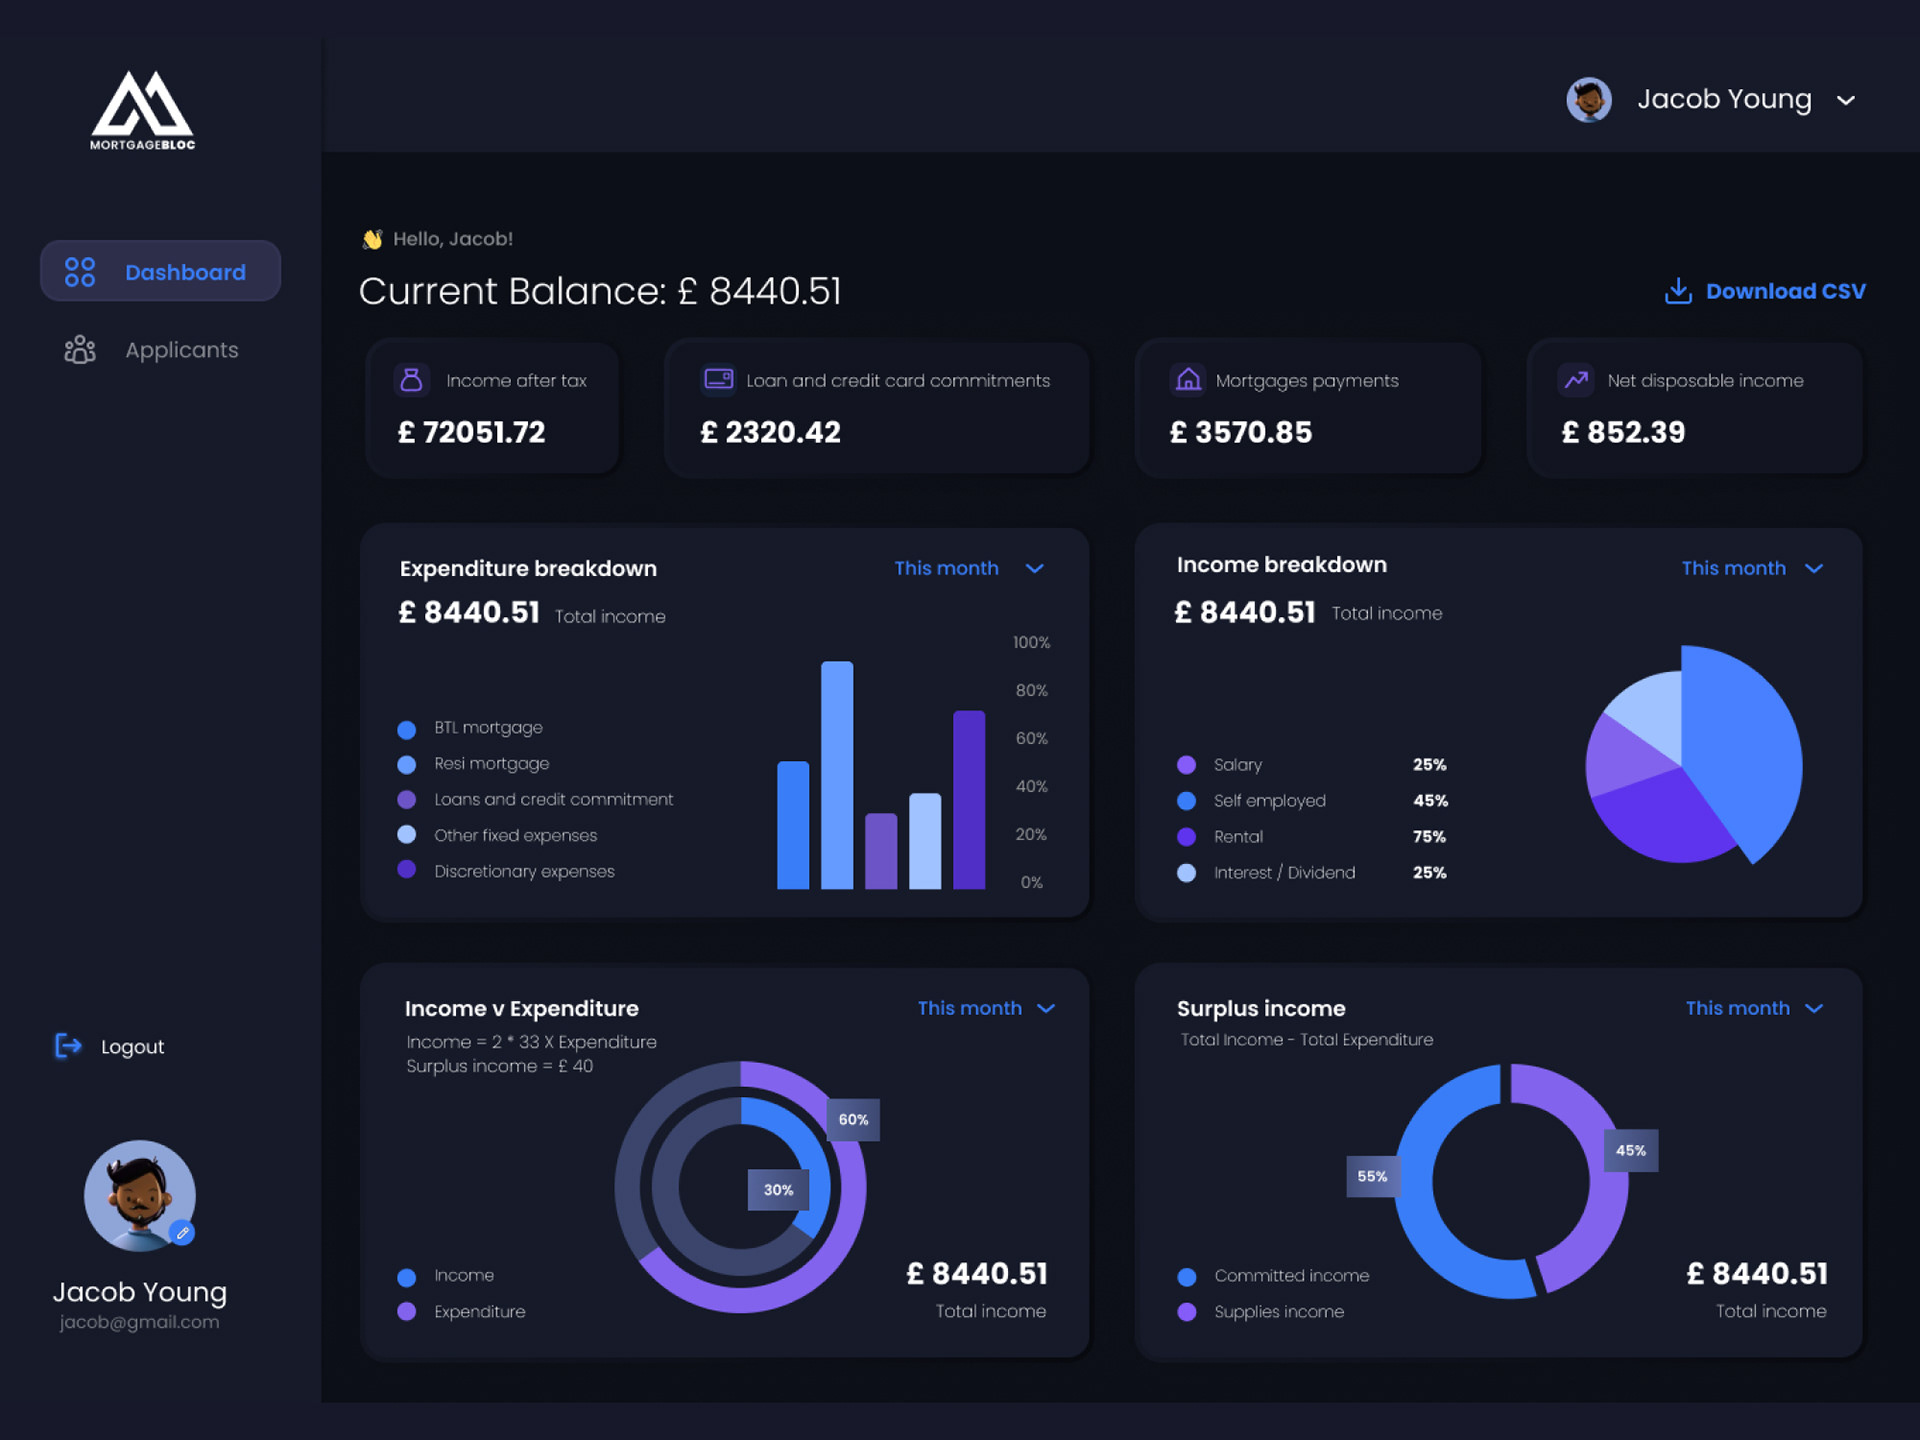Click the edit pencil badge on profile avatar
The width and height of the screenshot is (1920, 1440).
[x=182, y=1233]
